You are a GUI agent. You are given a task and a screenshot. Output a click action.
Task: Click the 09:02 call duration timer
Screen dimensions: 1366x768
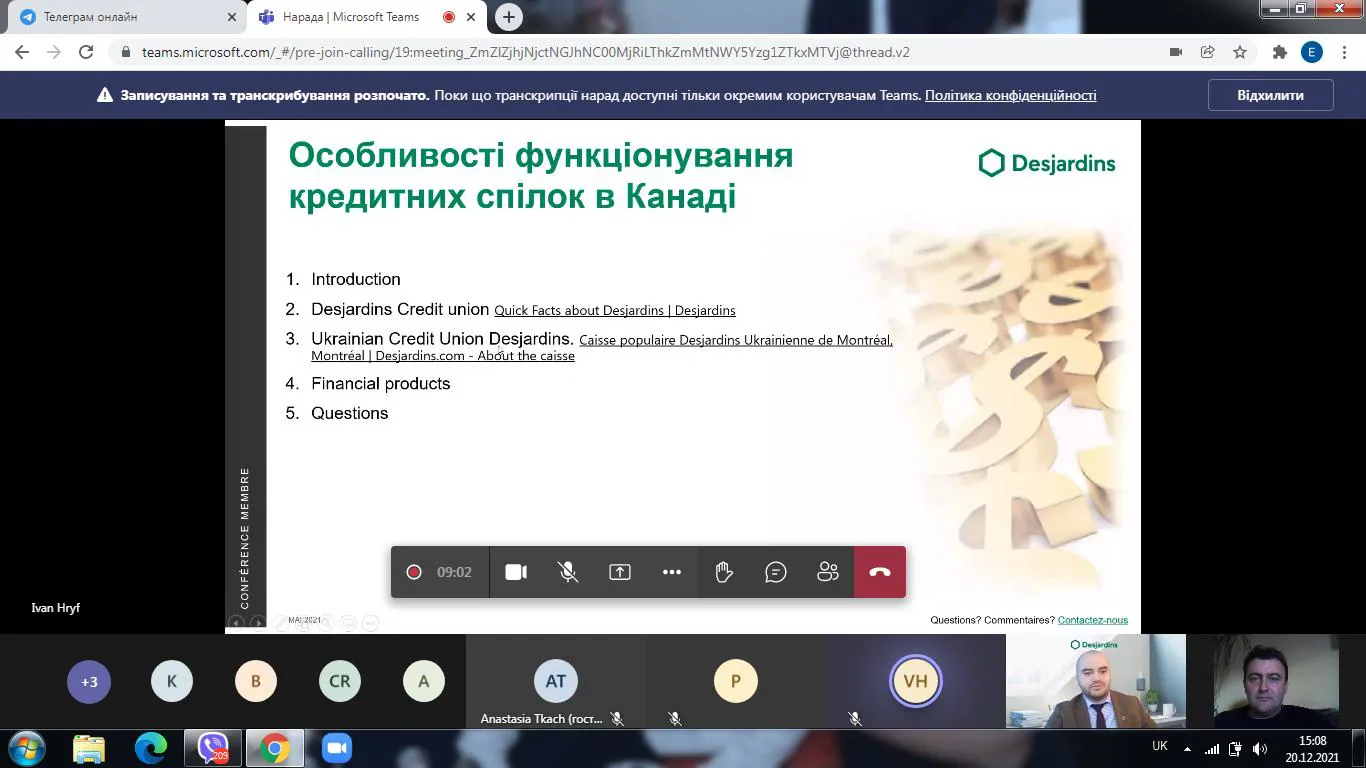pos(454,572)
